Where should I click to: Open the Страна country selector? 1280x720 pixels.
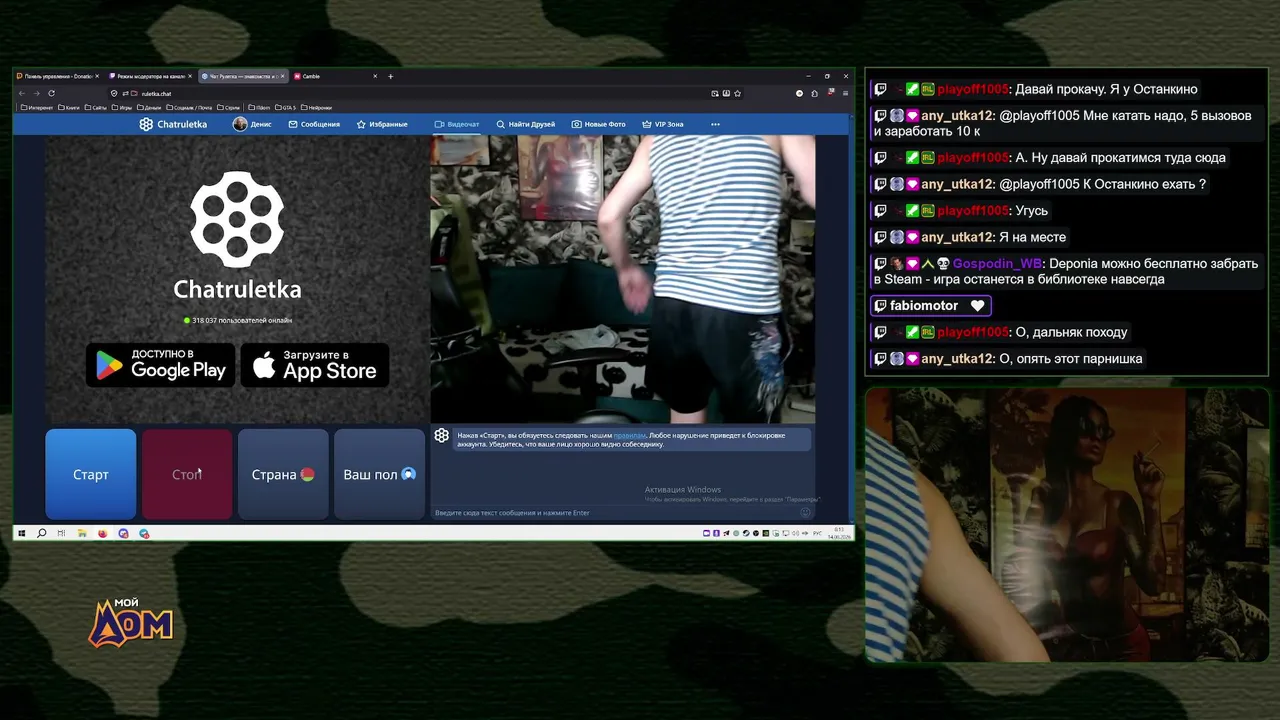click(283, 474)
